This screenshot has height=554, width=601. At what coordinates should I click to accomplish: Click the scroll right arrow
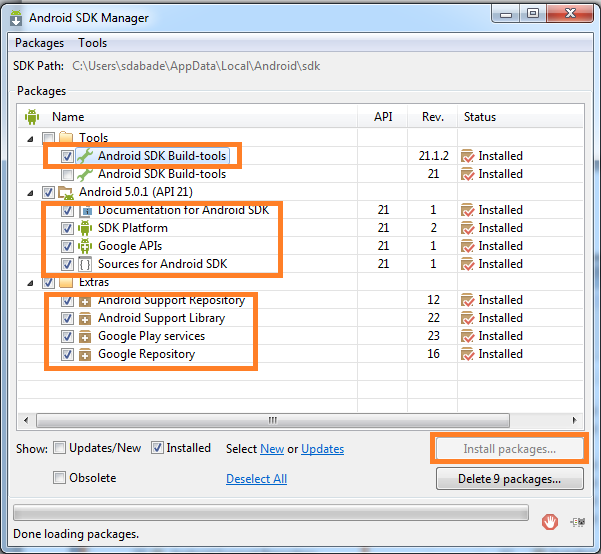(575, 420)
